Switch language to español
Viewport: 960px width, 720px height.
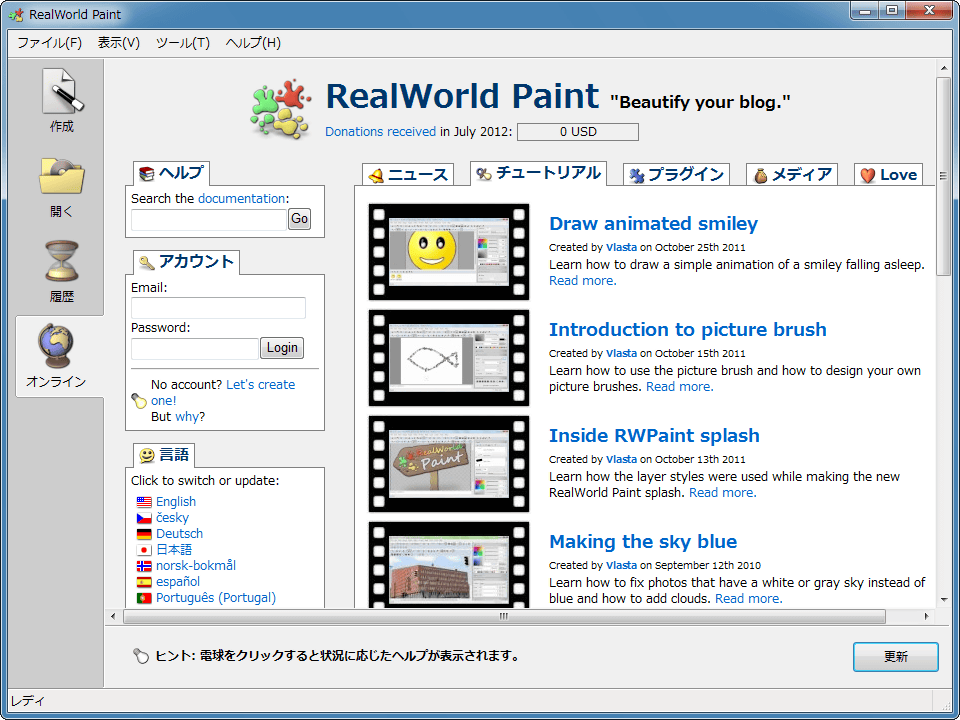point(178,582)
